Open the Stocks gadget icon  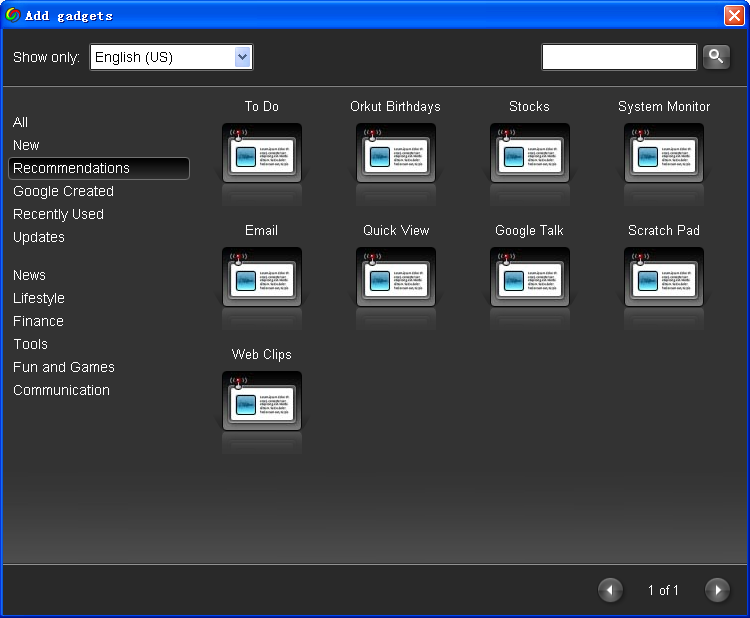point(530,153)
